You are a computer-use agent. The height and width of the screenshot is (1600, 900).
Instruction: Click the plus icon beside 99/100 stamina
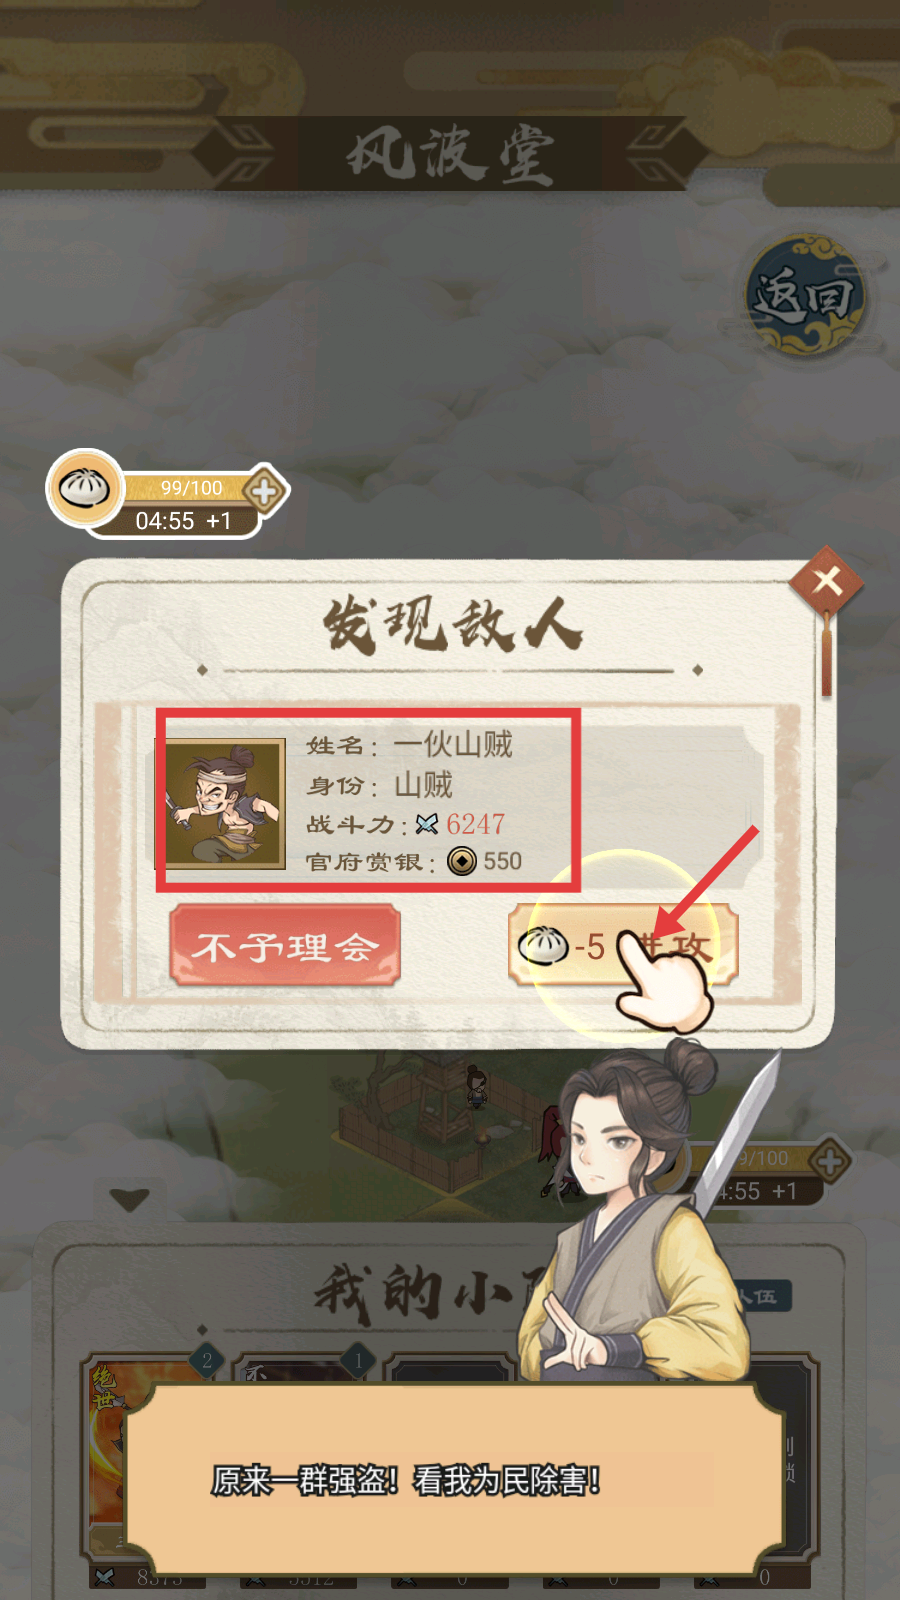(265, 491)
